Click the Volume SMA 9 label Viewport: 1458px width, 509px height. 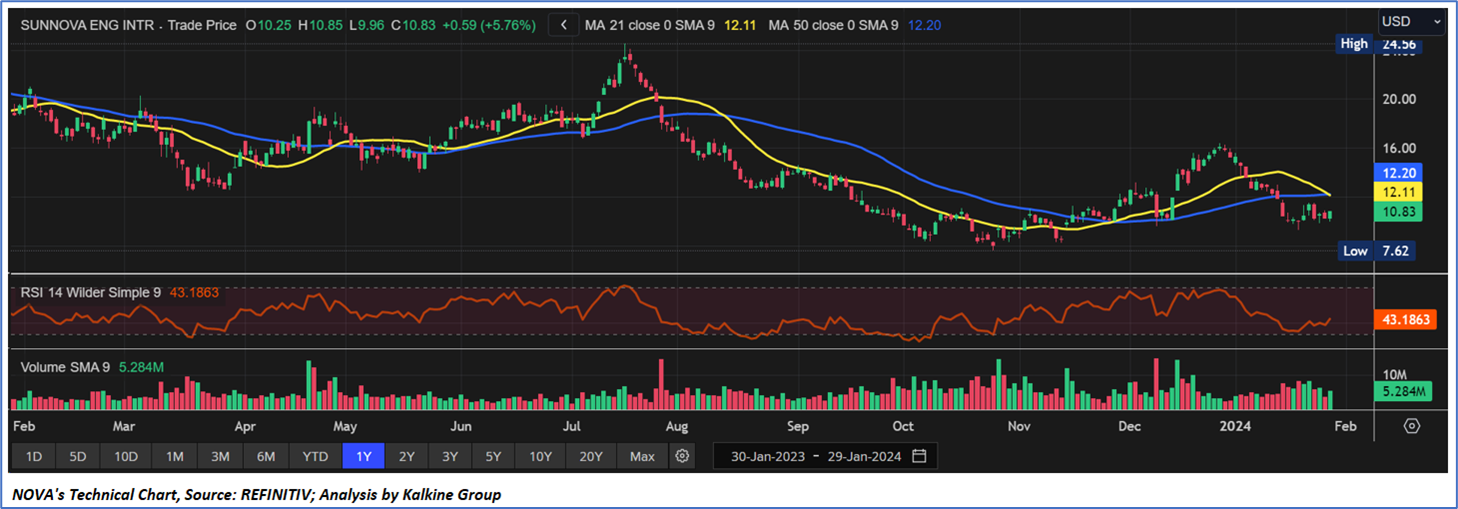pyautogui.click(x=65, y=367)
